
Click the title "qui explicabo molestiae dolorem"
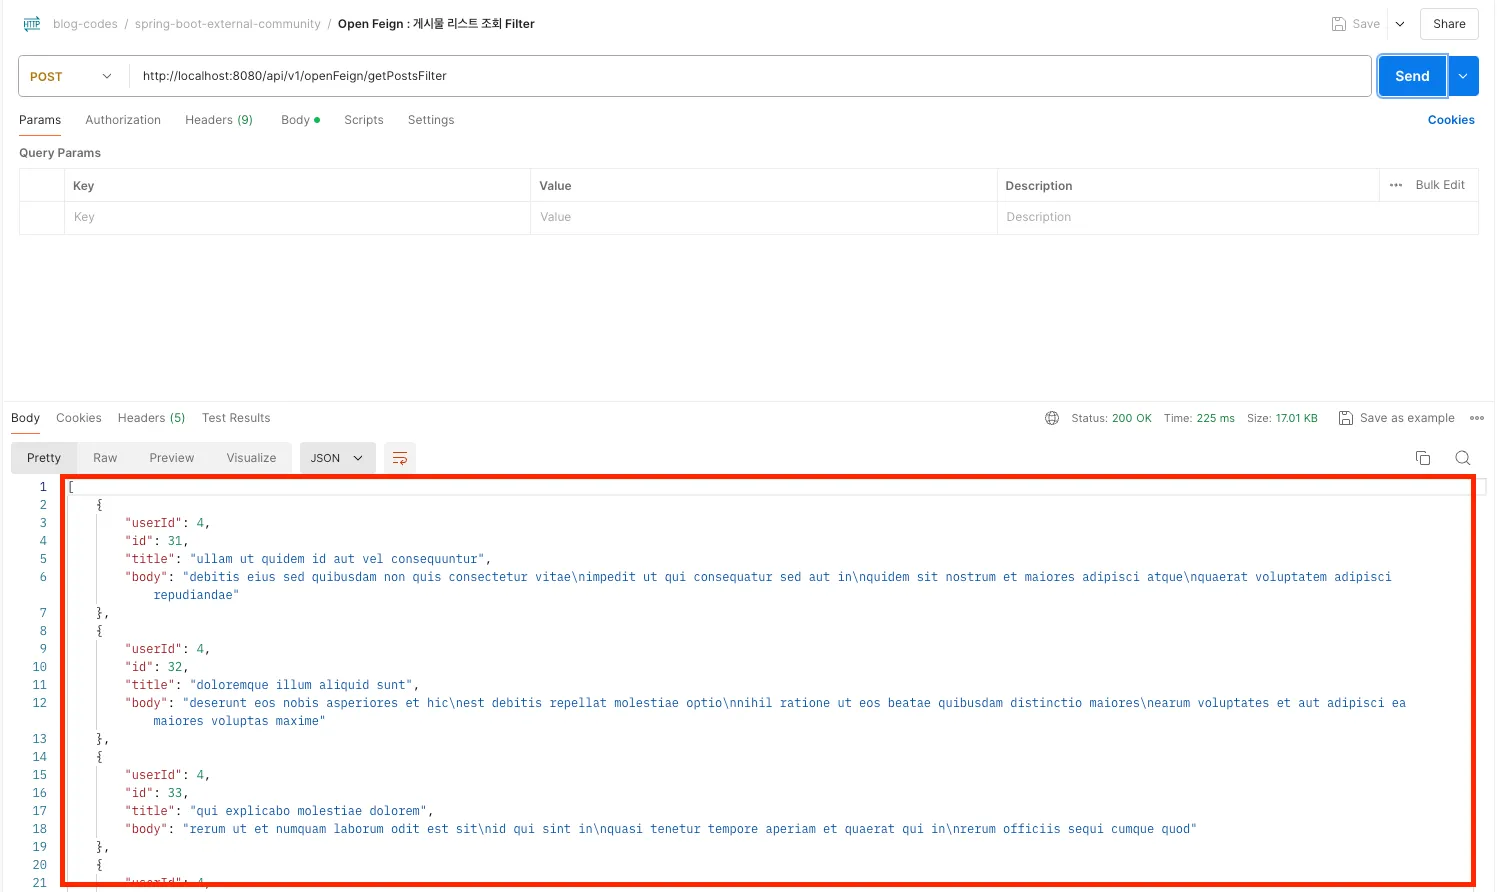(x=308, y=811)
